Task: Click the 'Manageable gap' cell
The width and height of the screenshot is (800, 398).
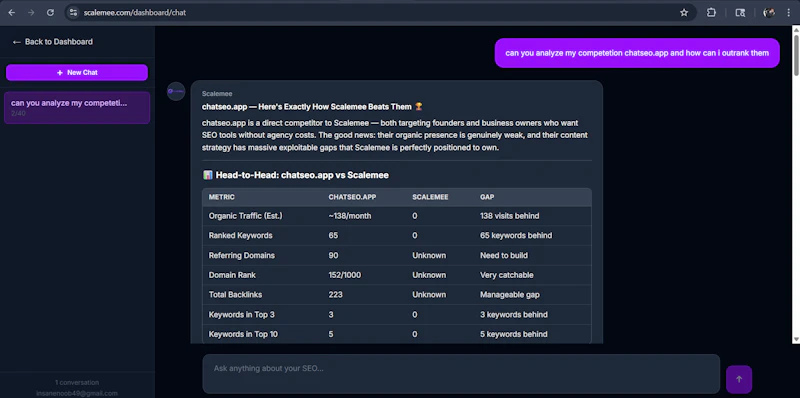Action: [510, 294]
